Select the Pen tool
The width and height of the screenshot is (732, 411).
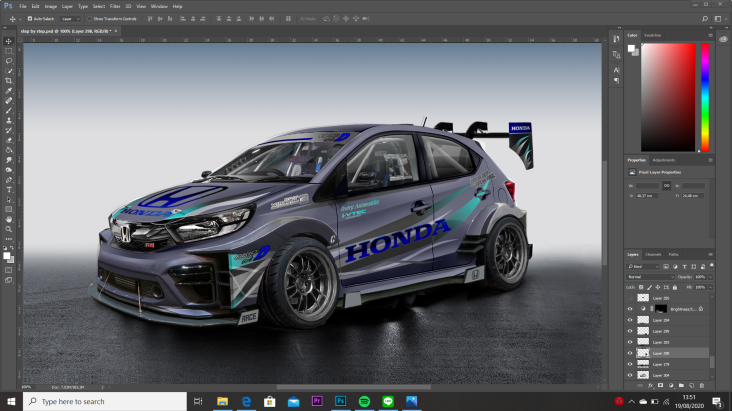point(8,180)
